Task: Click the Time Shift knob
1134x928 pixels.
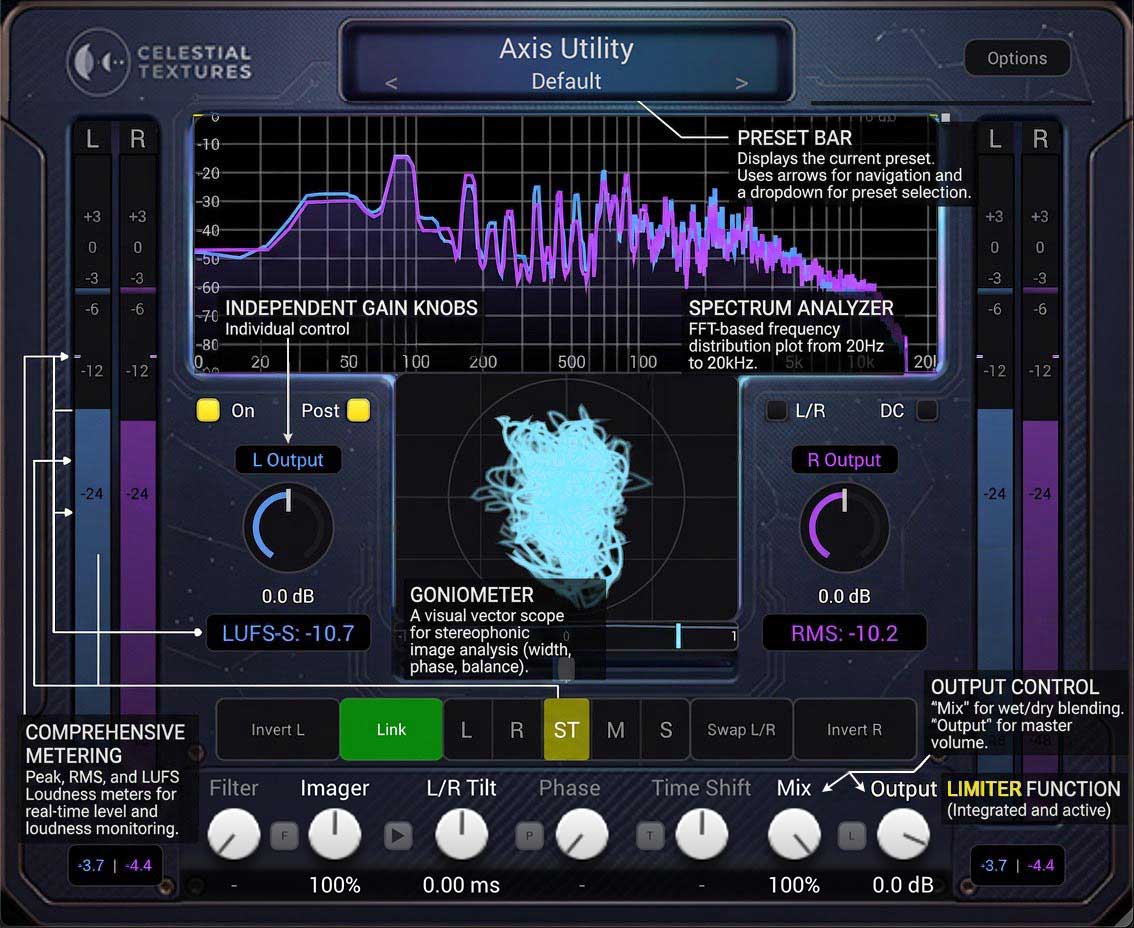Action: 702,835
